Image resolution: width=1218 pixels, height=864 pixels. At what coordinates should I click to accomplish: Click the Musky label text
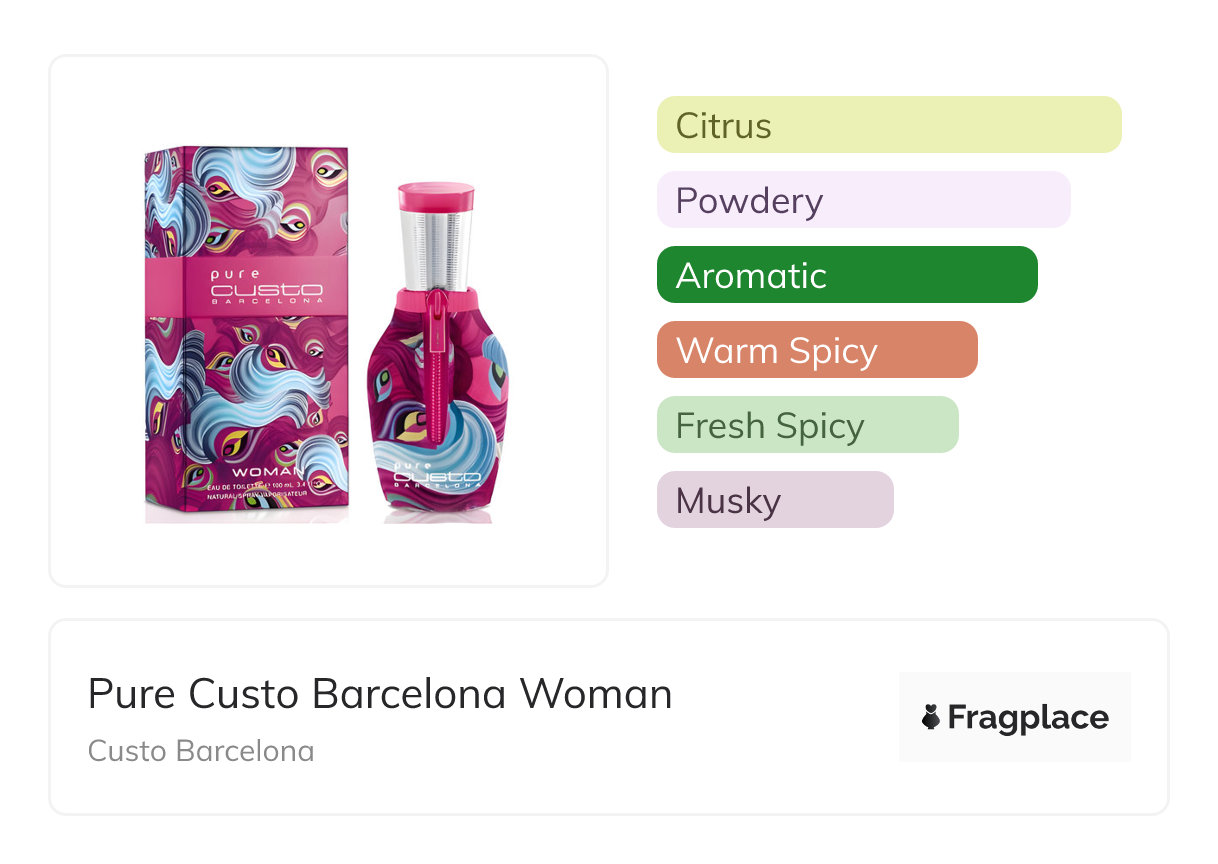pyautogui.click(x=728, y=501)
